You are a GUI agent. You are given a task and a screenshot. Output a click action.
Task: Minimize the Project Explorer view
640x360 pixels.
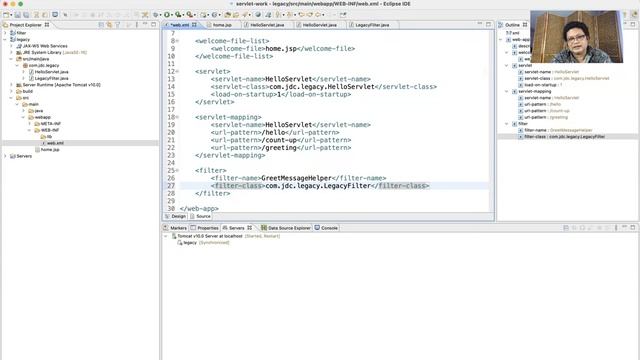tap(145, 24)
